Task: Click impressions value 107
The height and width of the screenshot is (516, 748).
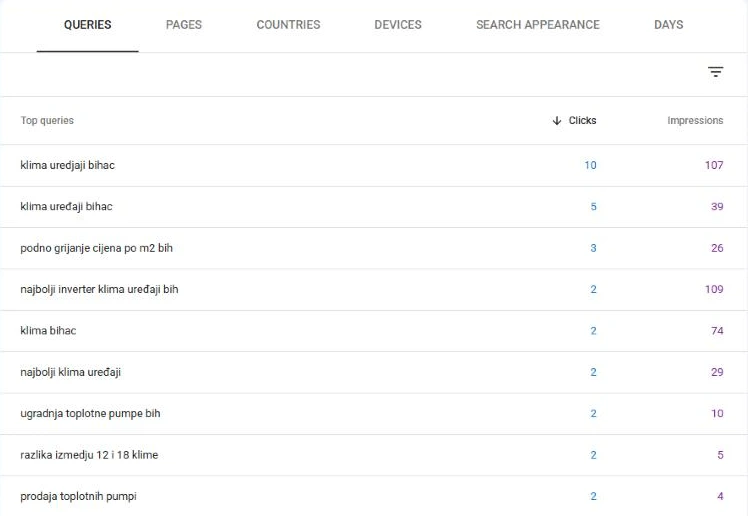Action: [714, 165]
